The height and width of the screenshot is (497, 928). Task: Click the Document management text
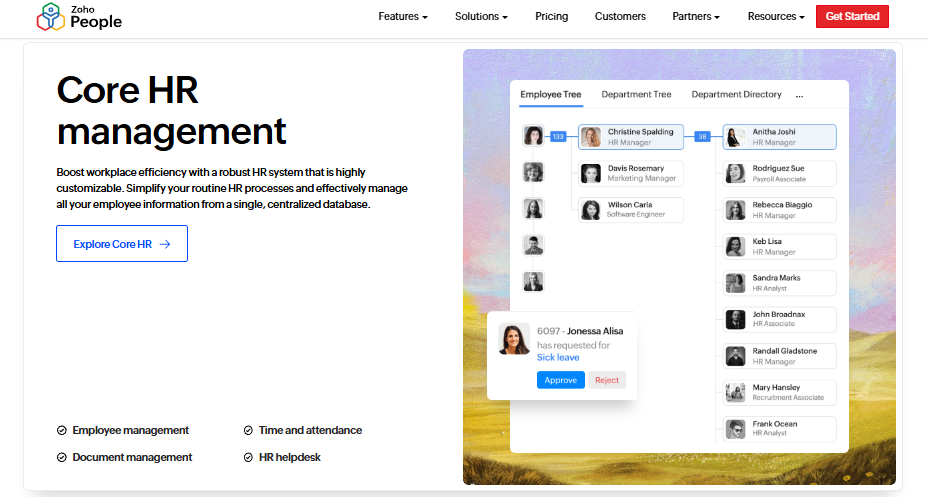click(x=132, y=457)
